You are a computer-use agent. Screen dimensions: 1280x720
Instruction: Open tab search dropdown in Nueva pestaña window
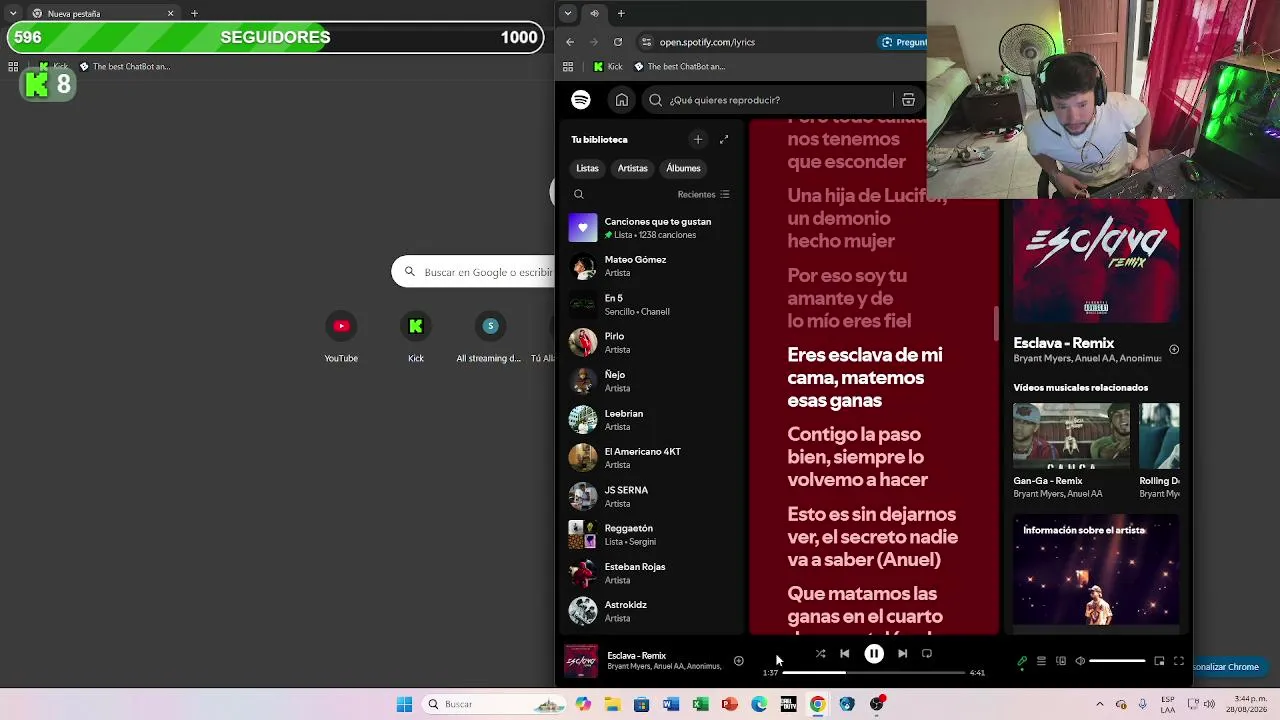click(12, 13)
